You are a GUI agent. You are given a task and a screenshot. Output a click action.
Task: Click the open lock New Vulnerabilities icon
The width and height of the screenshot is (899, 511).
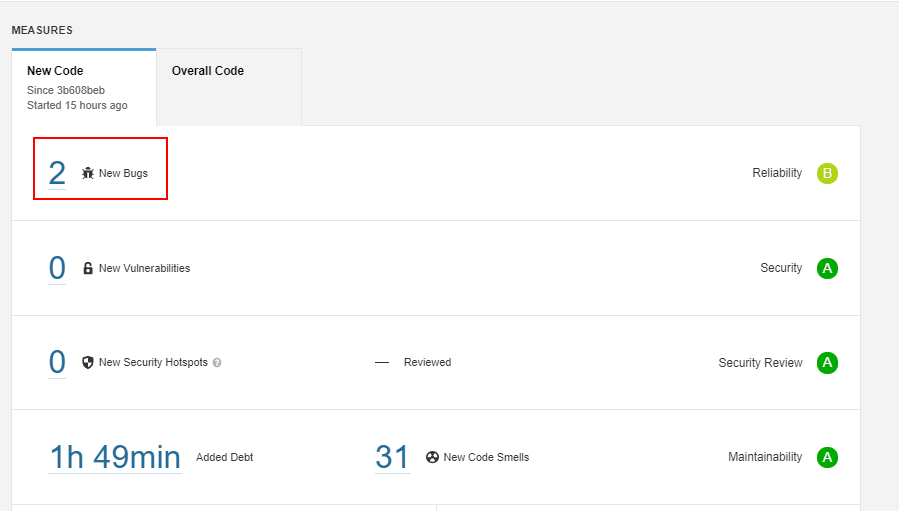88,268
